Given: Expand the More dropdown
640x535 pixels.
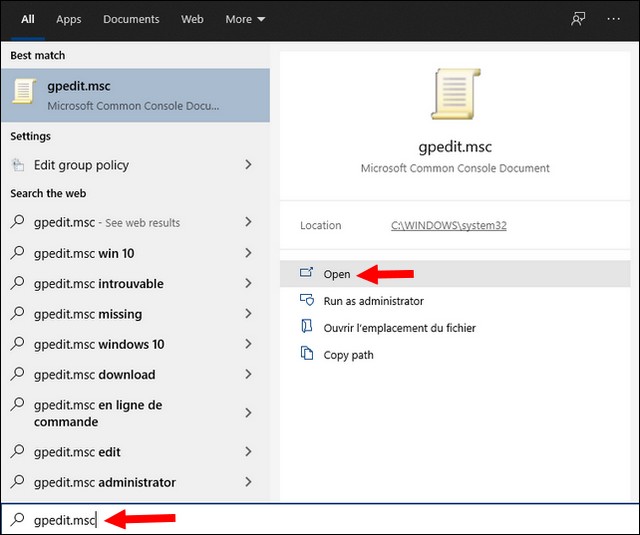Looking at the screenshot, I should [x=245, y=19].
